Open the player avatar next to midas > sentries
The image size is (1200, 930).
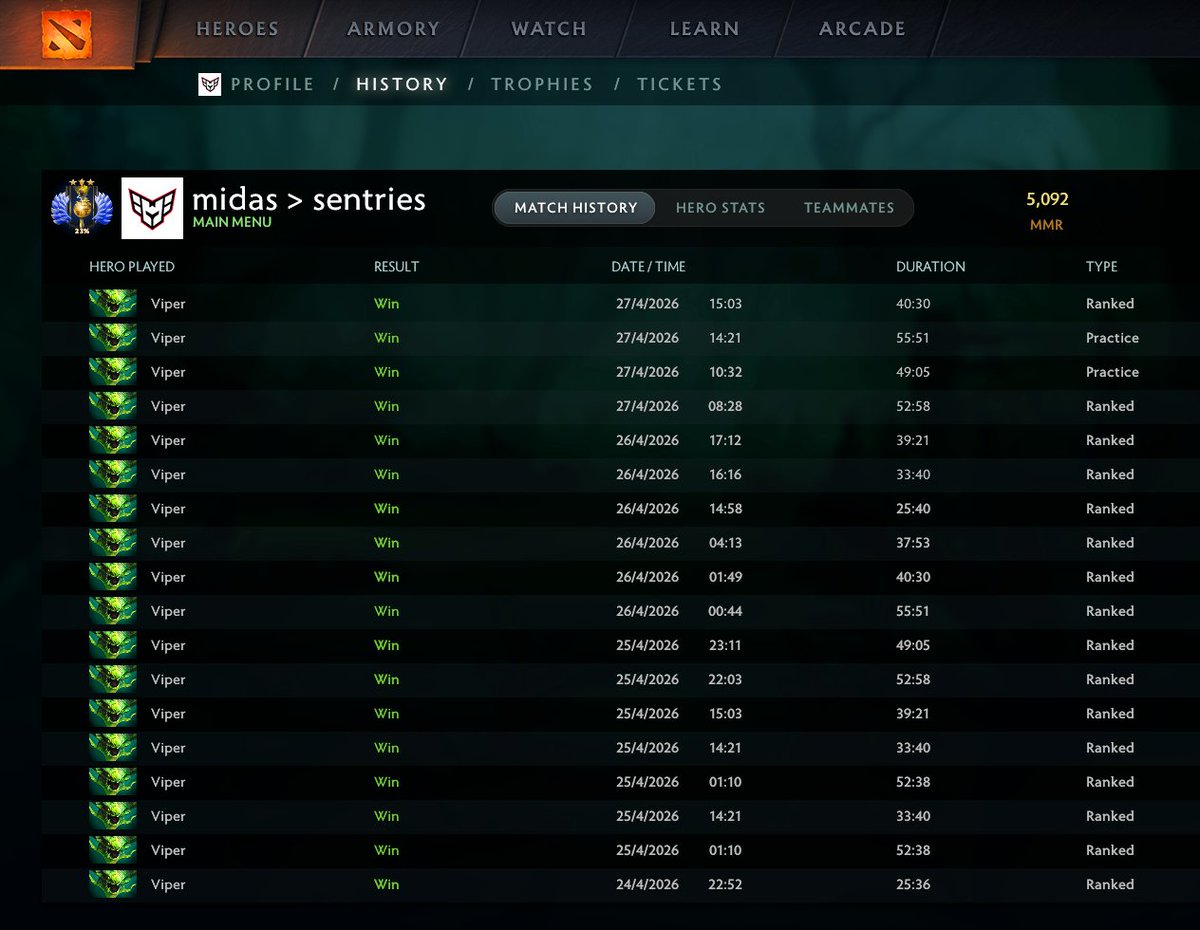click(152, 208)
